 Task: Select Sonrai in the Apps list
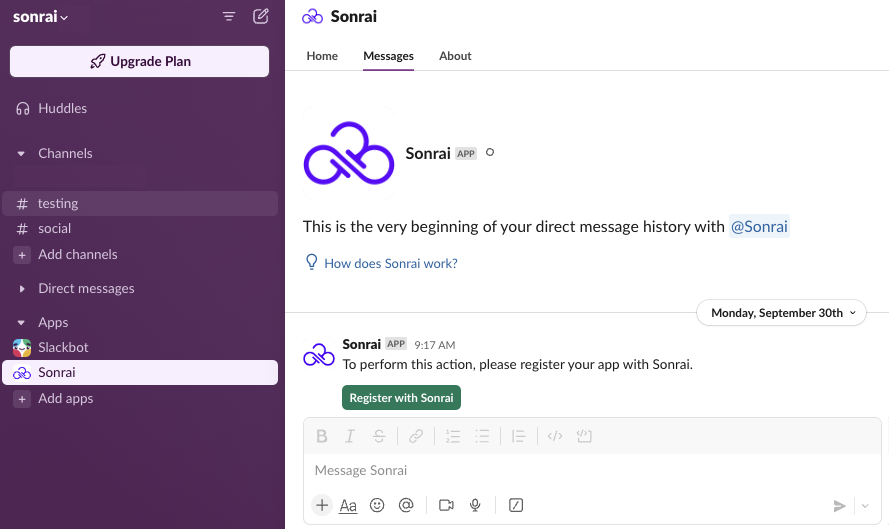pos(140,373)
